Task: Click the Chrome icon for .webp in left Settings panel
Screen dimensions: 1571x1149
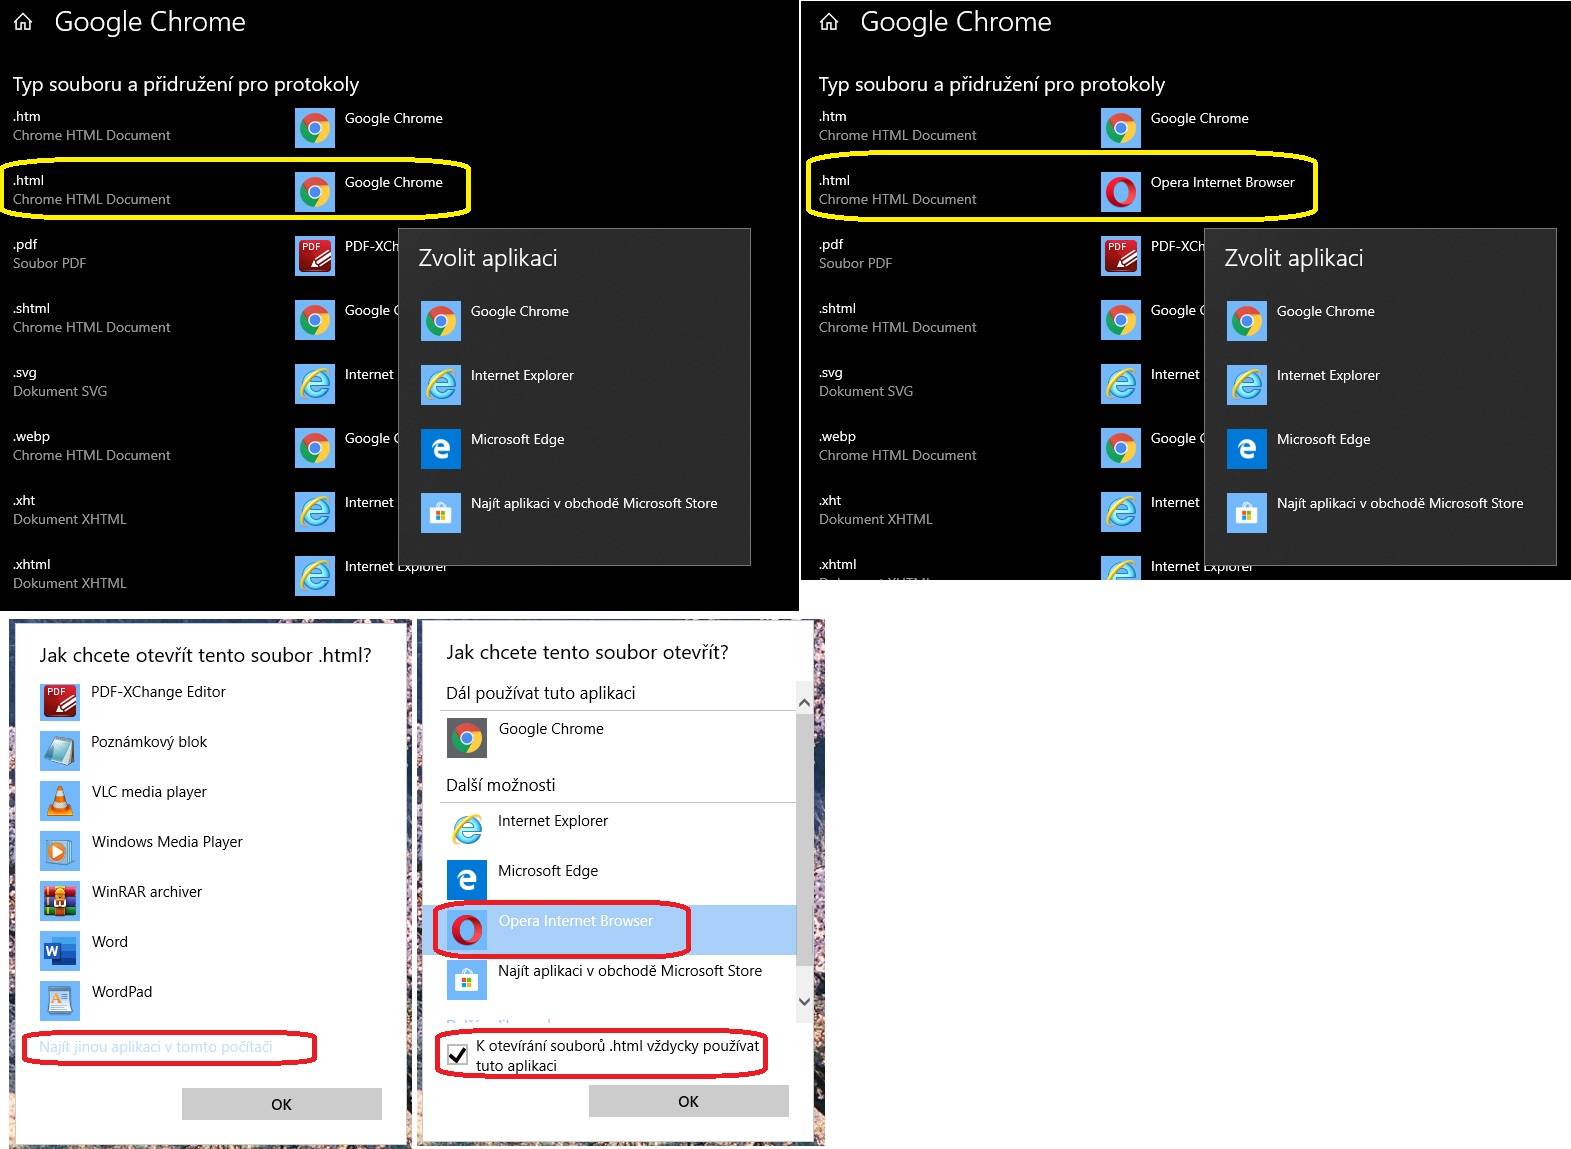Action: (x=315, y=448)
